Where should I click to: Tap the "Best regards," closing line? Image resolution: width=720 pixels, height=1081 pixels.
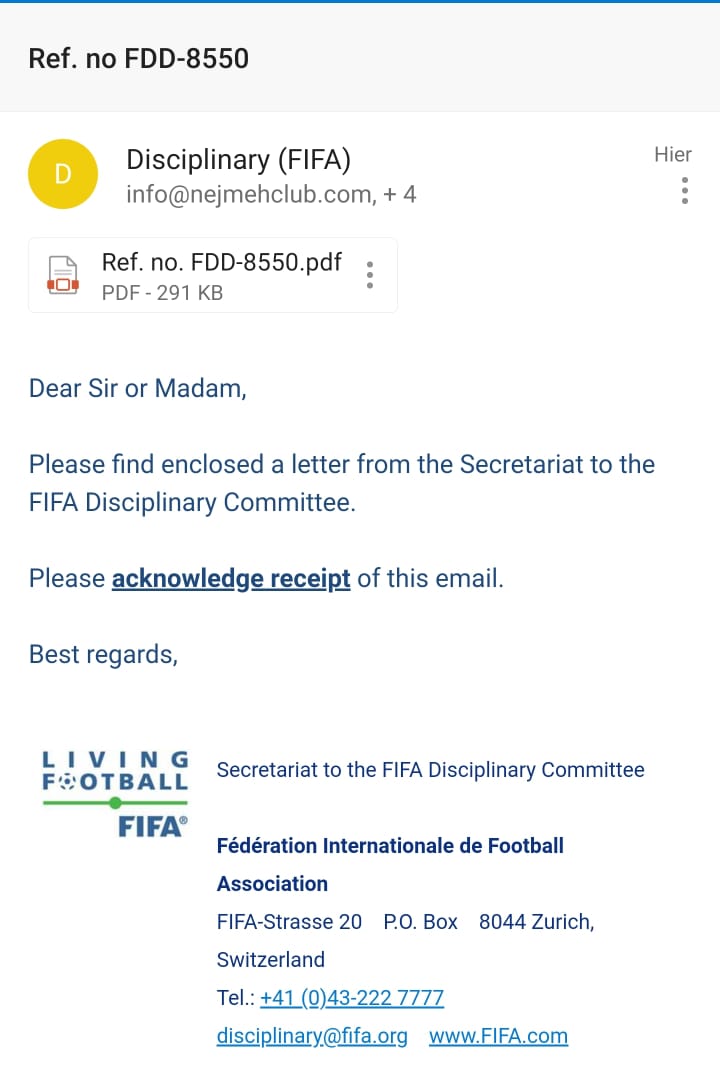coord(103,654)
